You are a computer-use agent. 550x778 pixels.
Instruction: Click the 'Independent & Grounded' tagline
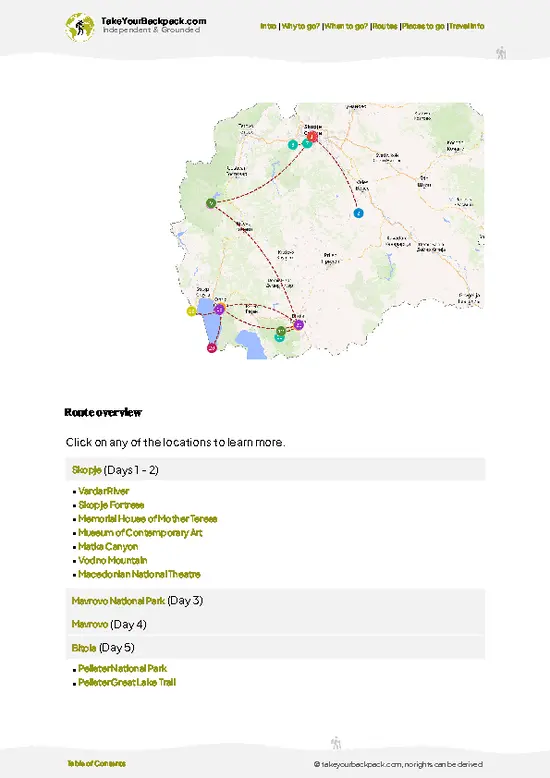click(x=151, y=30)
